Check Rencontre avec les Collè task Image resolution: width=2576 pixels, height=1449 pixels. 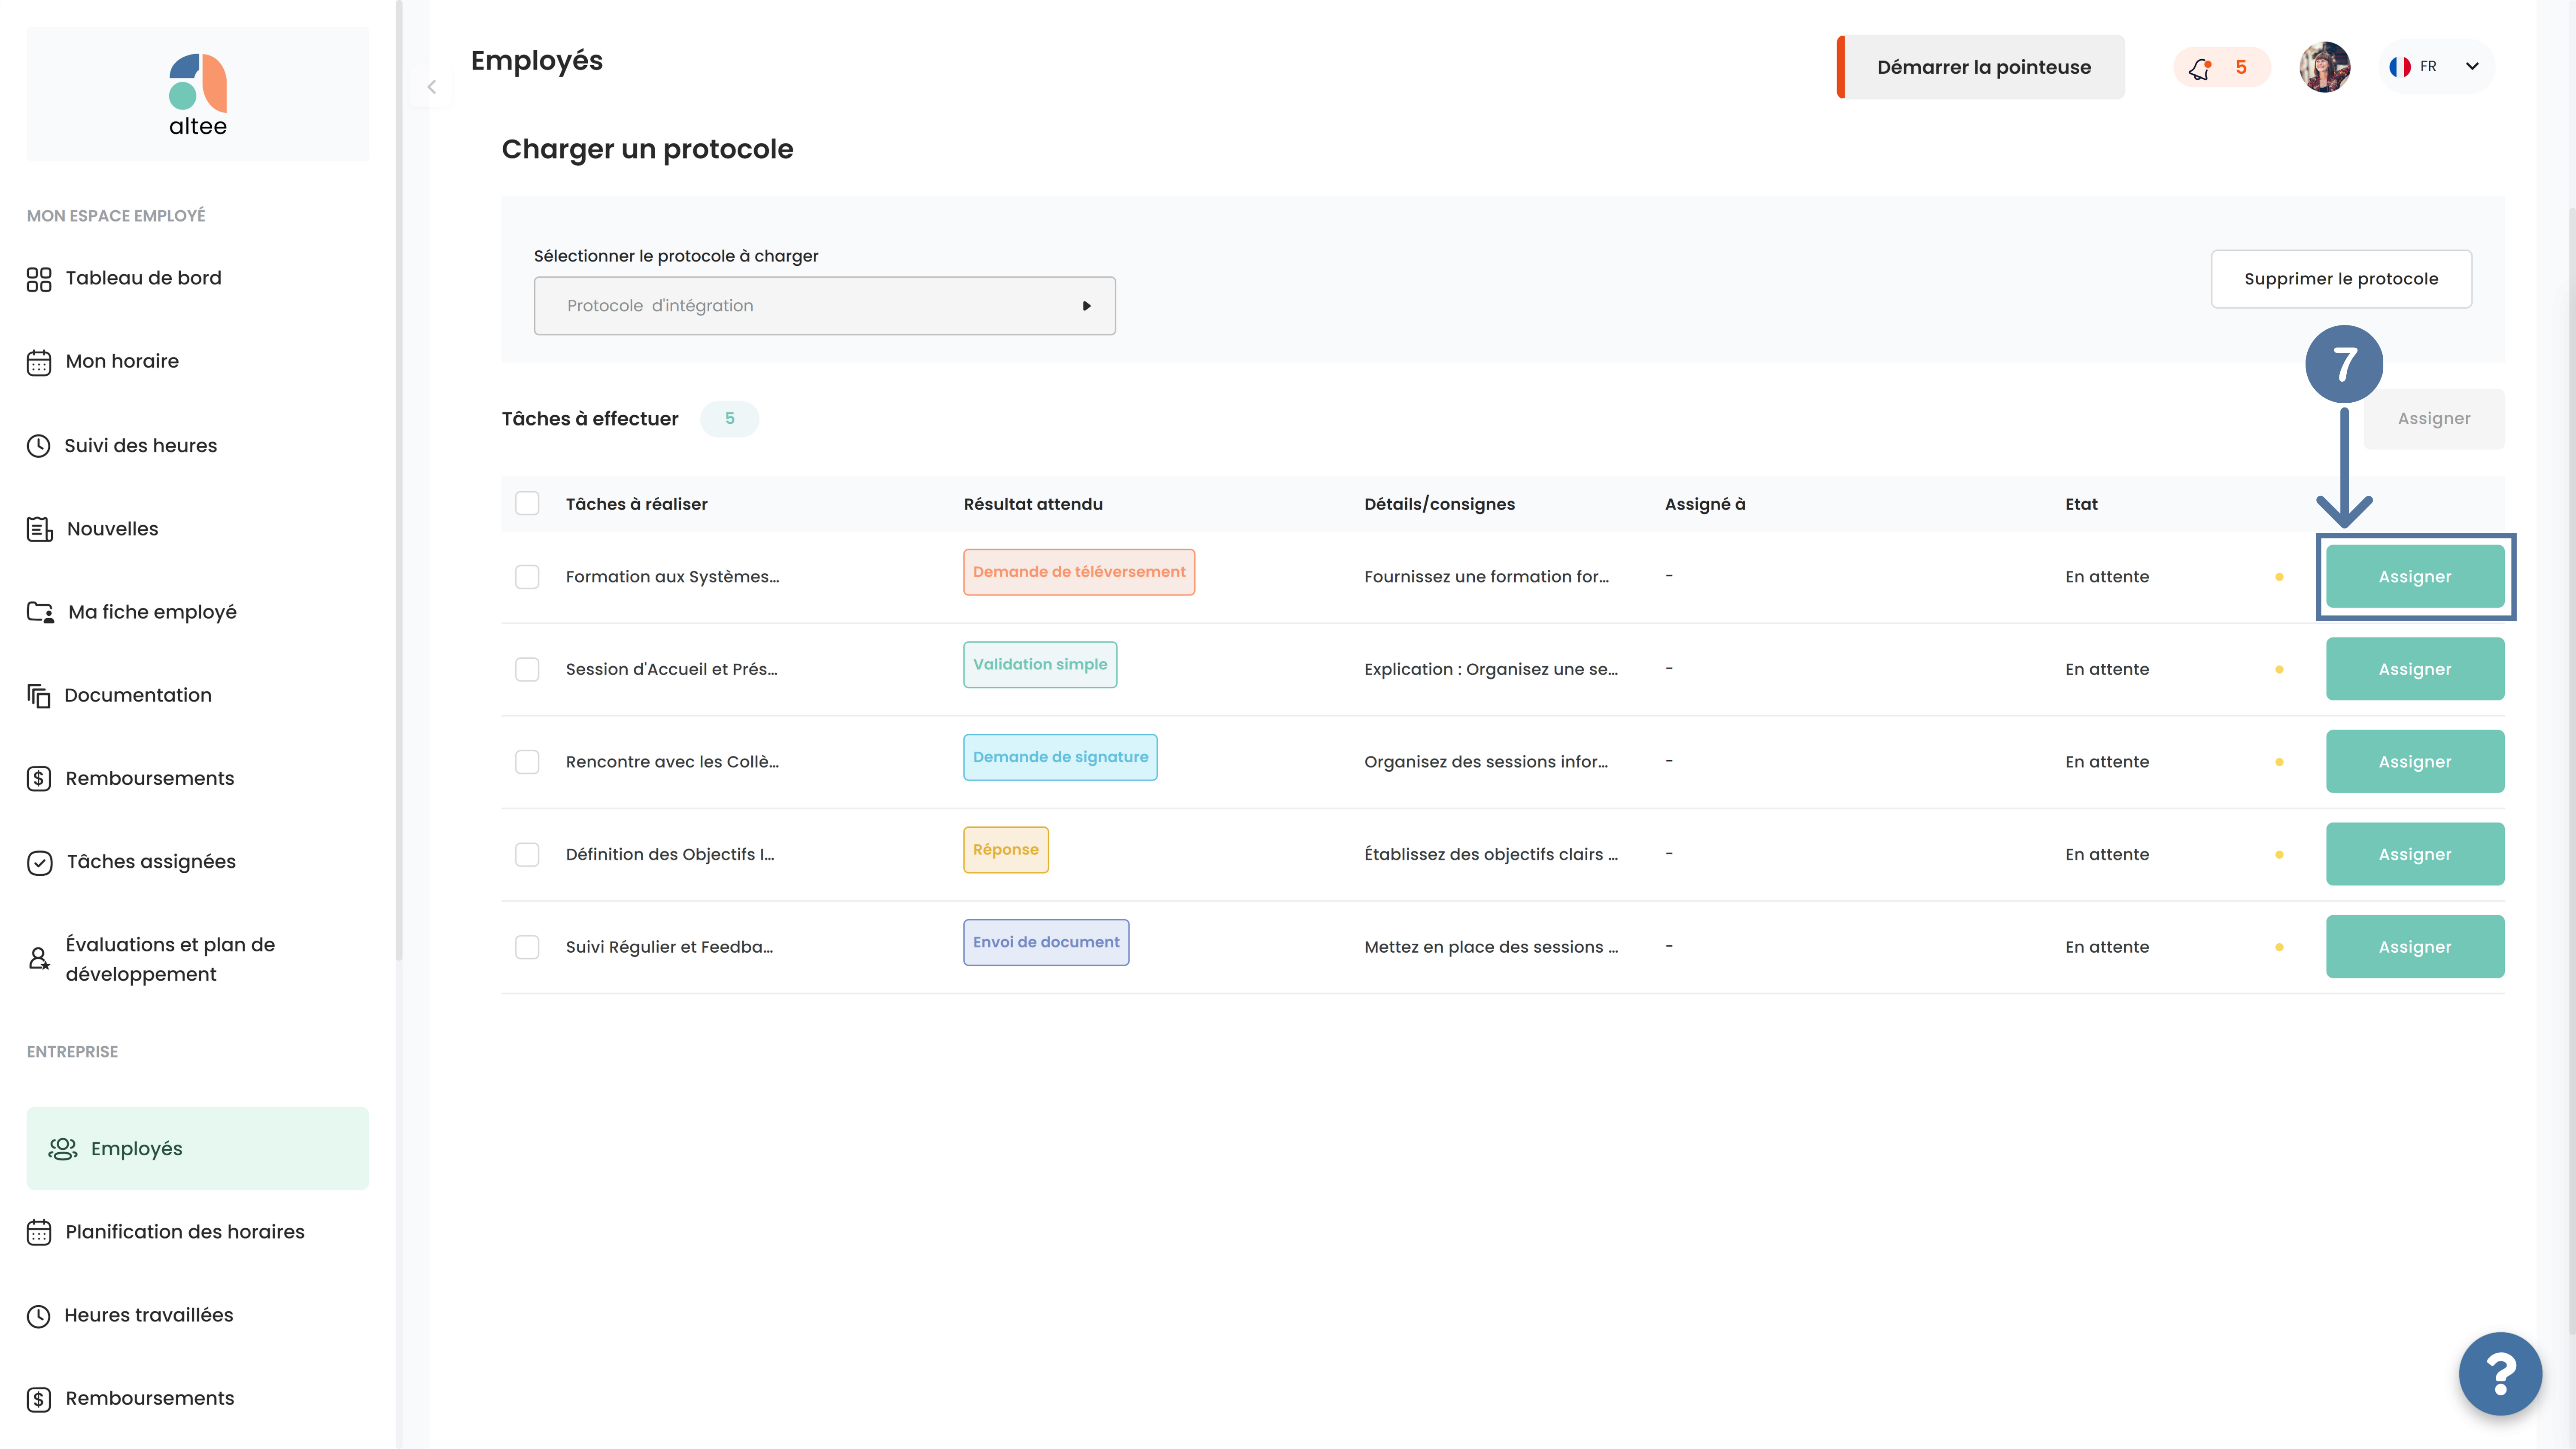pyautogui.click(x=527, y=762)
